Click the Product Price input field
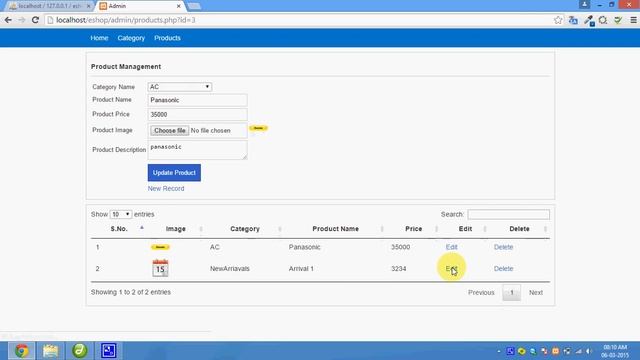The width and height of the screenshot is (640, 360). click(197, 114)
